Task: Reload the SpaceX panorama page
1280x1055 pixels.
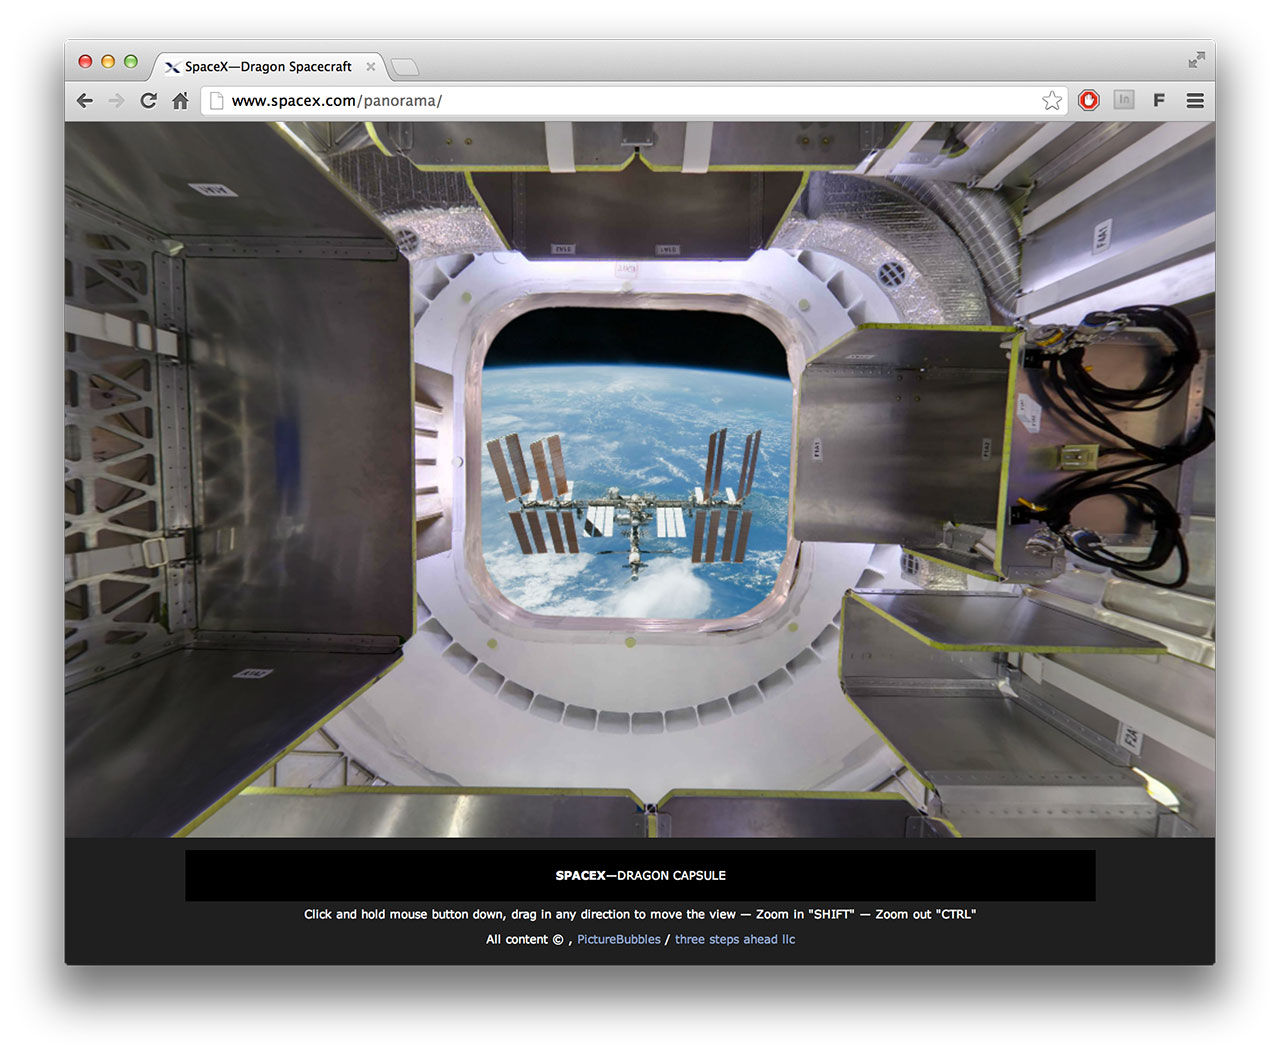Action: [x=148, y=101]
